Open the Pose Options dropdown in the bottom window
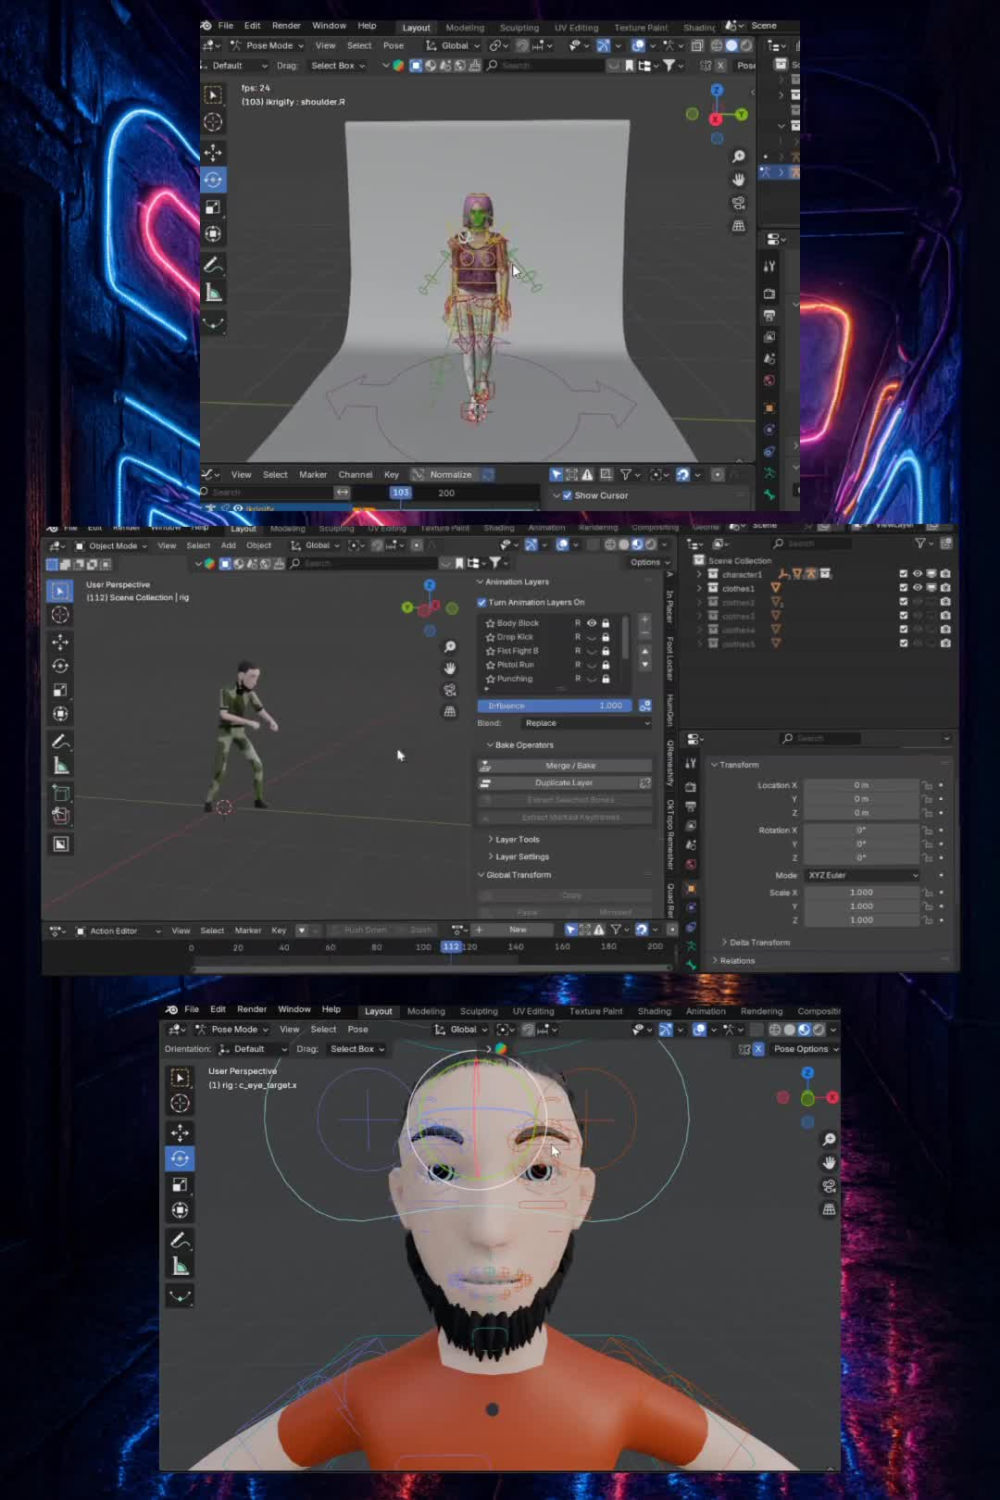Screen dimensions: 1000x1500 pos(806,1049)
